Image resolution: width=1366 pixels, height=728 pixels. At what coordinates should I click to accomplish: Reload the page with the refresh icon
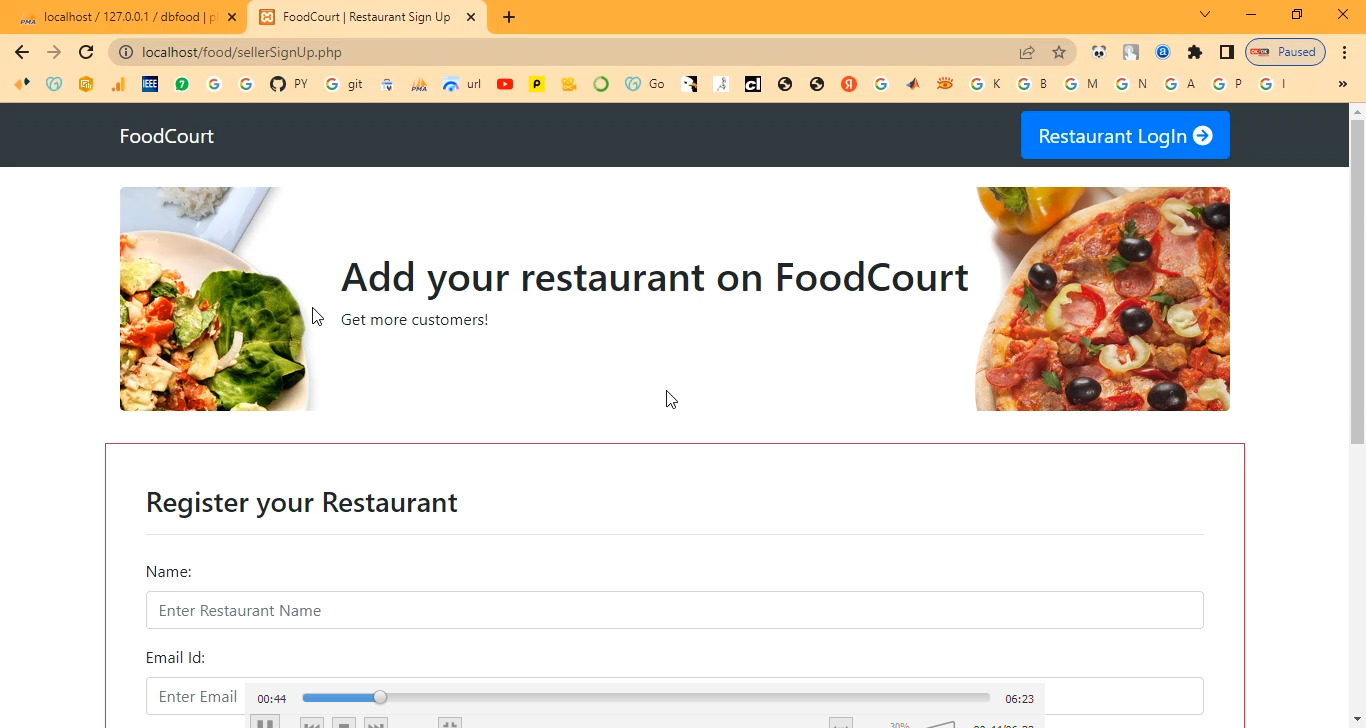click(x=86, y=52)
